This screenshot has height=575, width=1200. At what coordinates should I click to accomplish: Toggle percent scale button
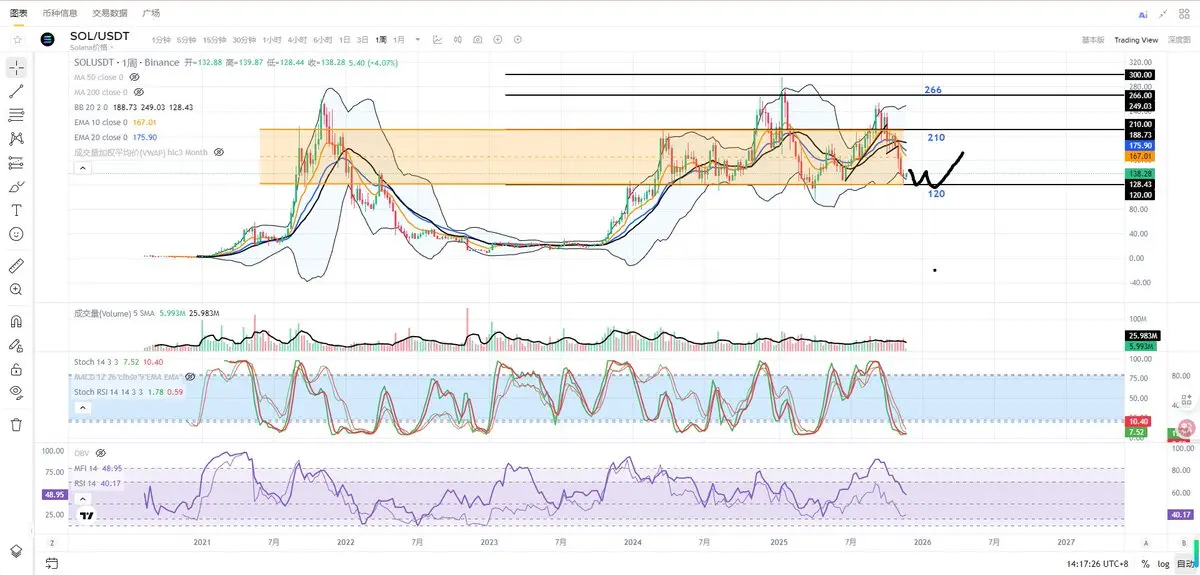[1145, 564]
